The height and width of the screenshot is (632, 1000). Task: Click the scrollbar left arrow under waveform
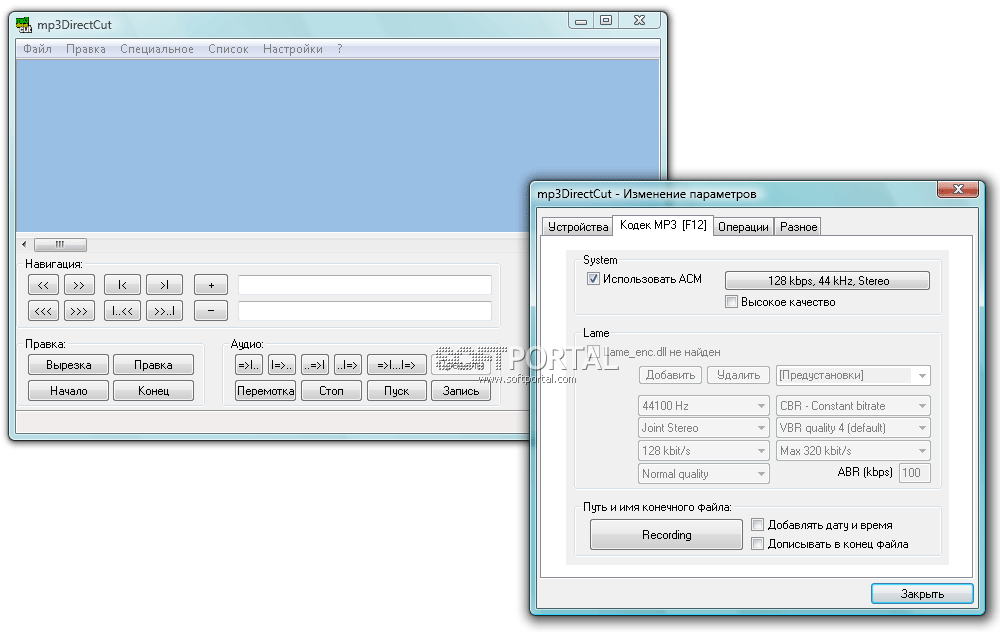tap(24, 244)
